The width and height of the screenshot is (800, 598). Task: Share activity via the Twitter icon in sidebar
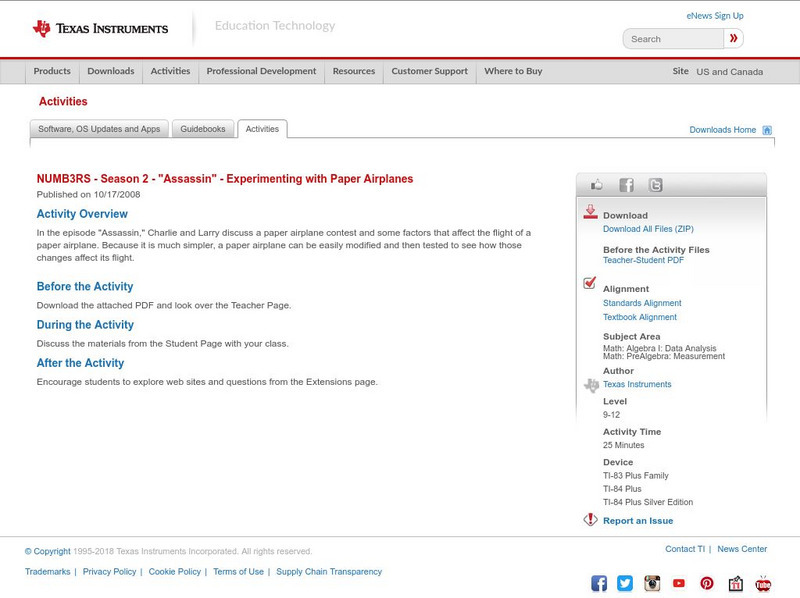click(x=656, y=185)
